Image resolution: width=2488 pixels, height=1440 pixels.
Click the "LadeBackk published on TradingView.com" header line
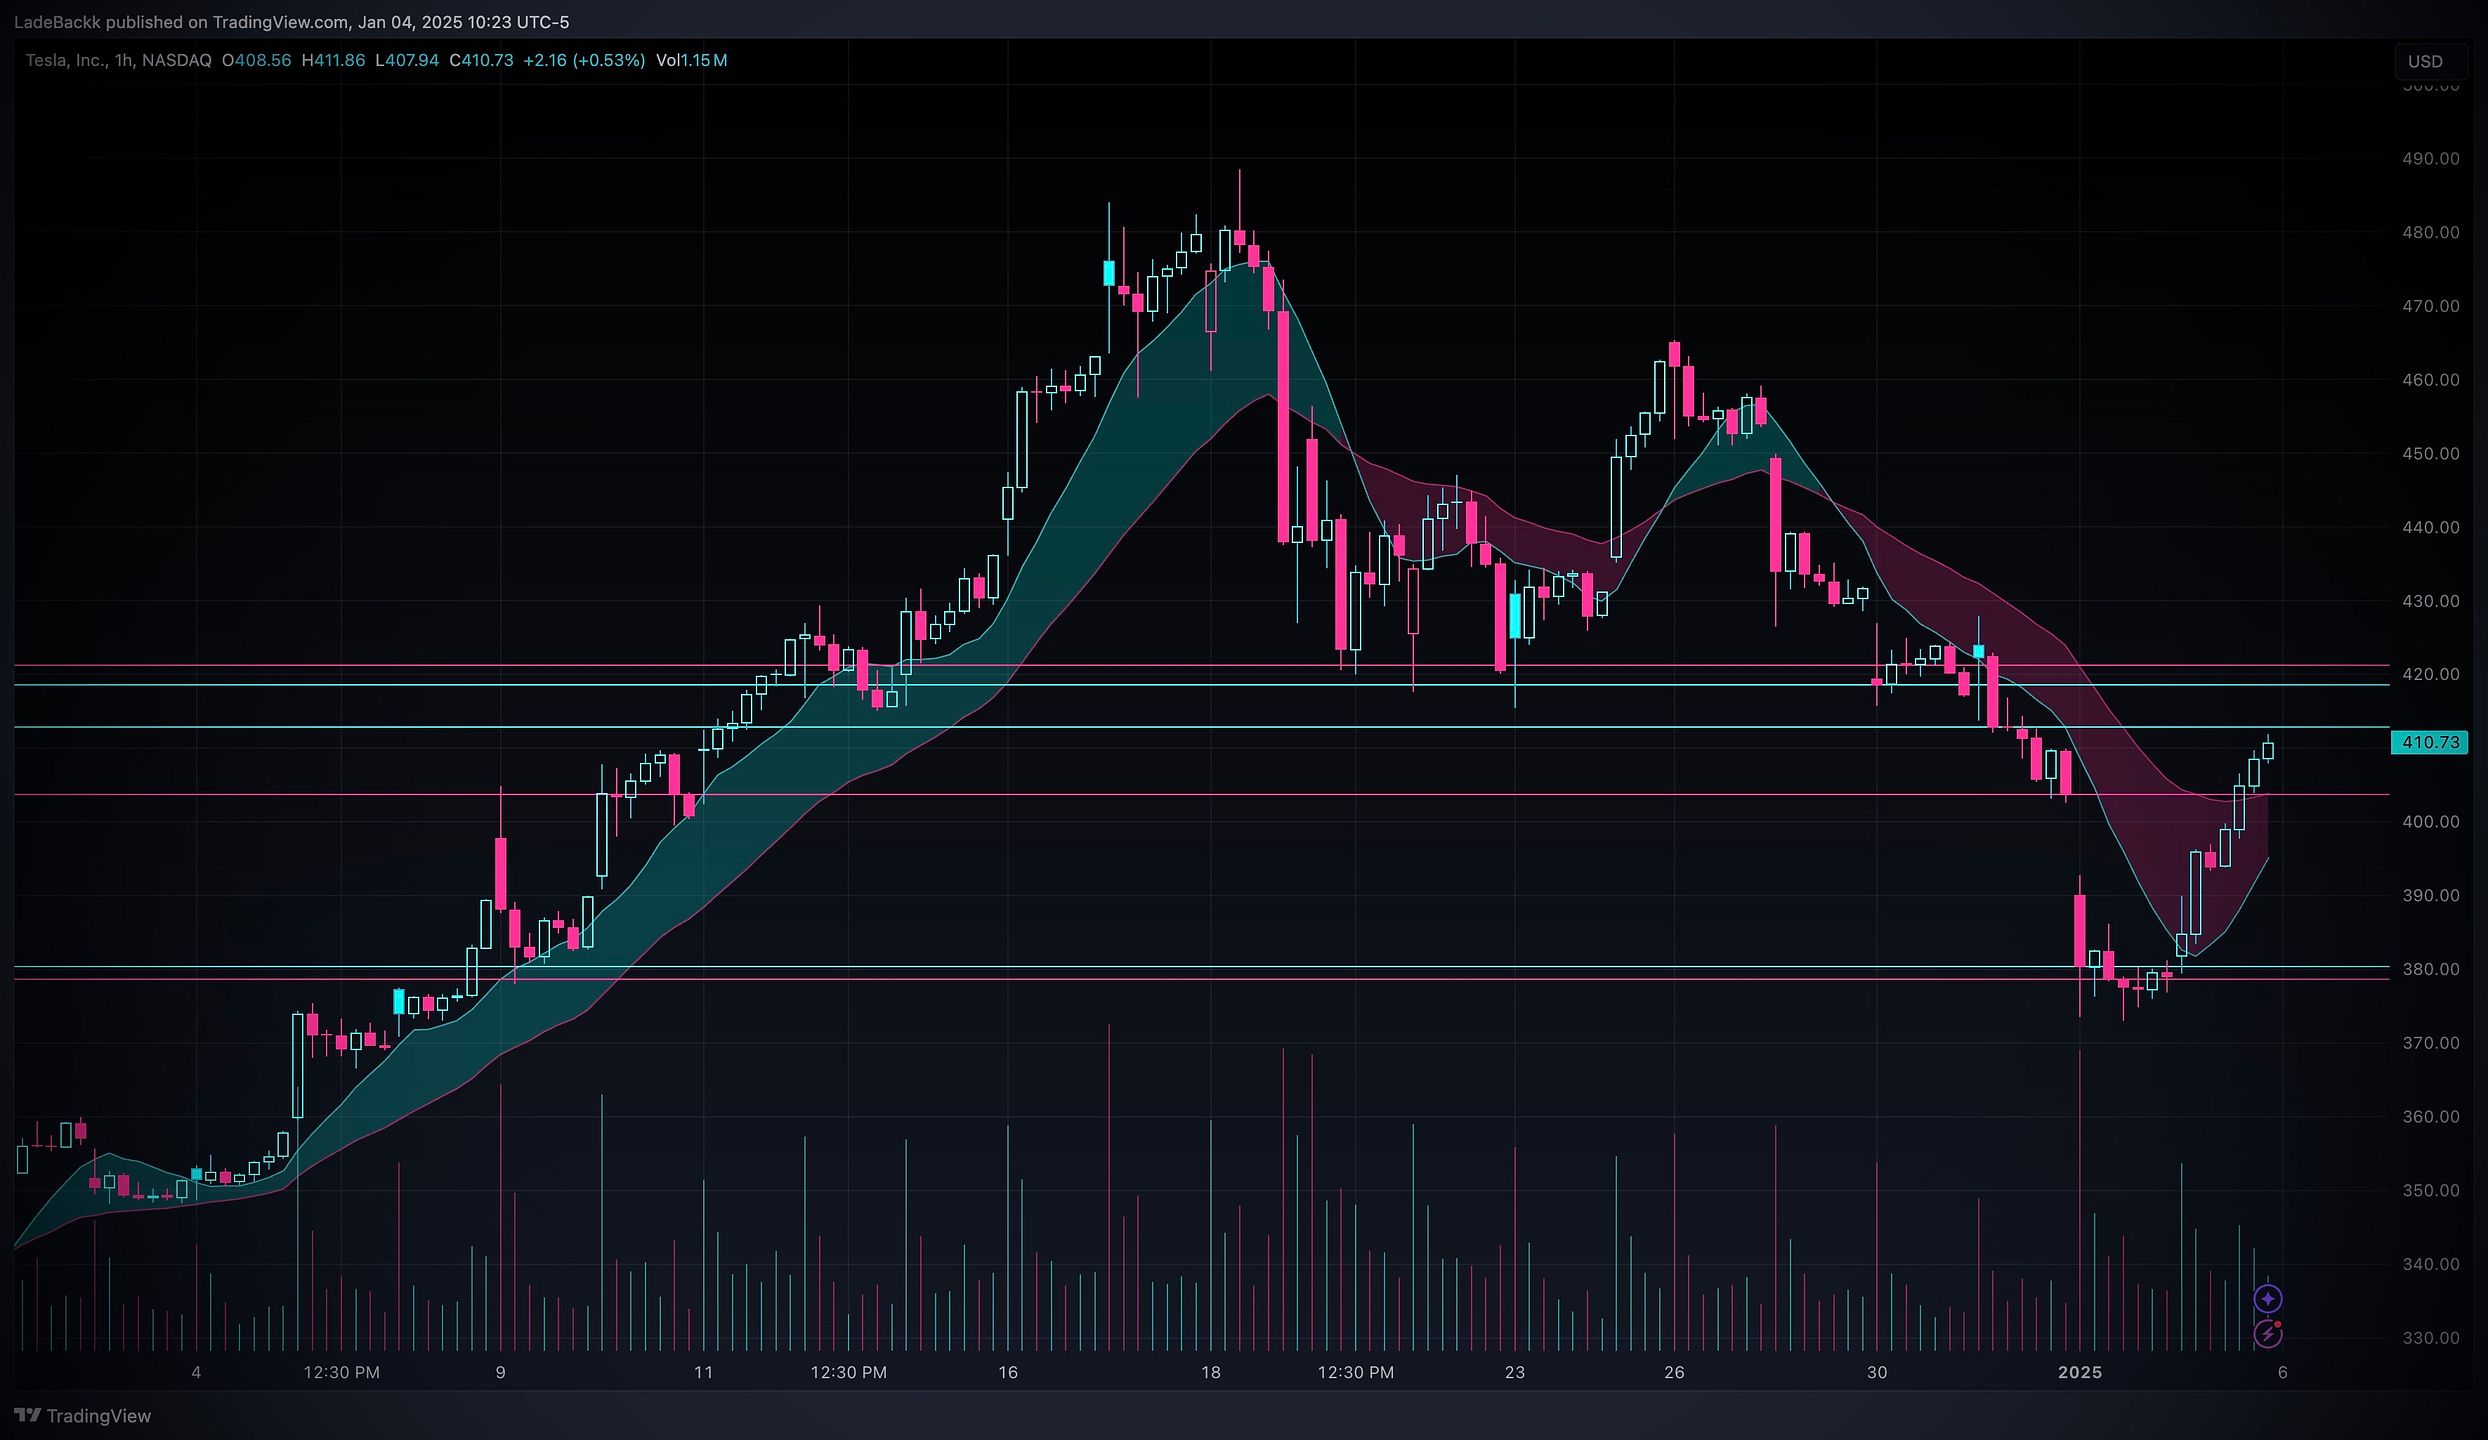point(292,22)
